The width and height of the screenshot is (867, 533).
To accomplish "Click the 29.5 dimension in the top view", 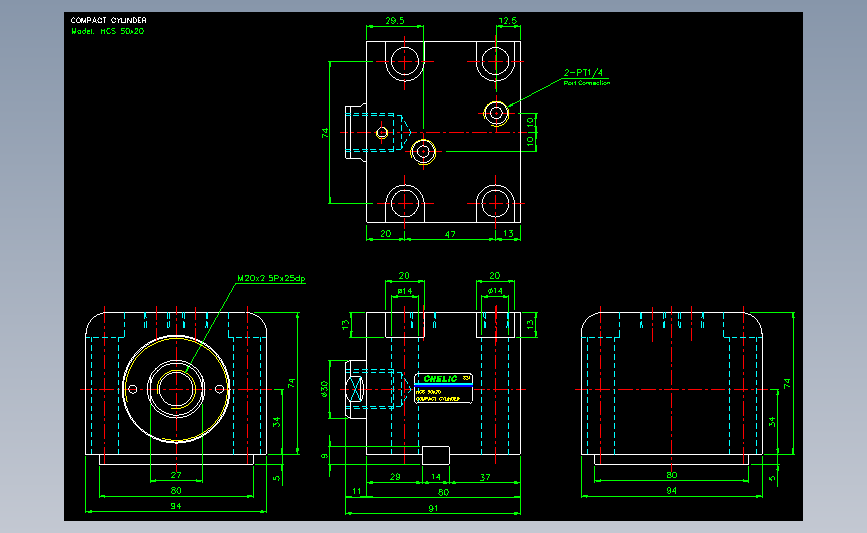I will point(395,20).
